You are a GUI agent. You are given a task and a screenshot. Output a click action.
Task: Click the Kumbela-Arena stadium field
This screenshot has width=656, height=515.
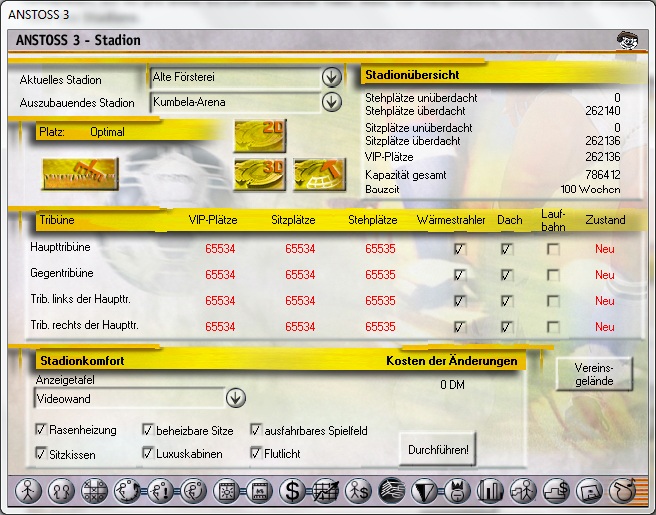(x=235, y=102)
